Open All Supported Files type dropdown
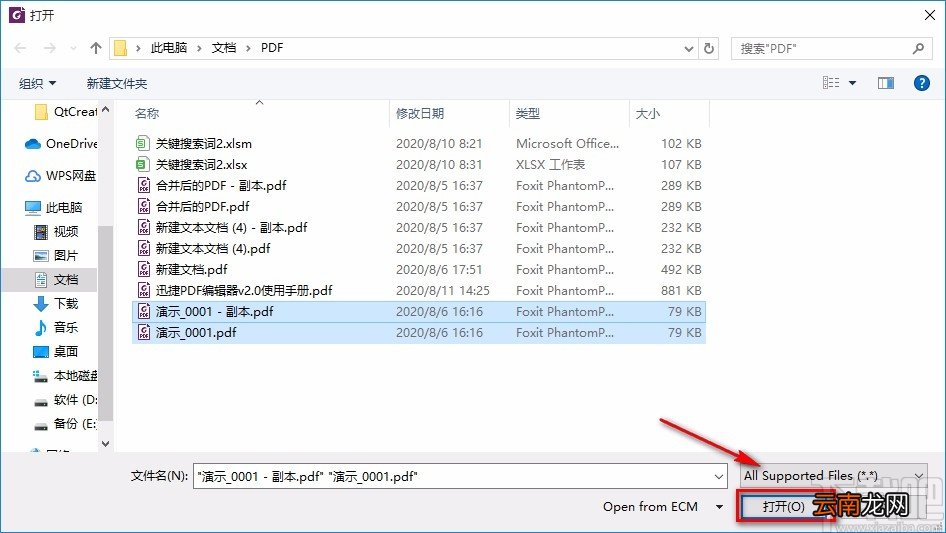Viewport: 946px width, 533px height. pyautogui.click(x=833, y=476)
